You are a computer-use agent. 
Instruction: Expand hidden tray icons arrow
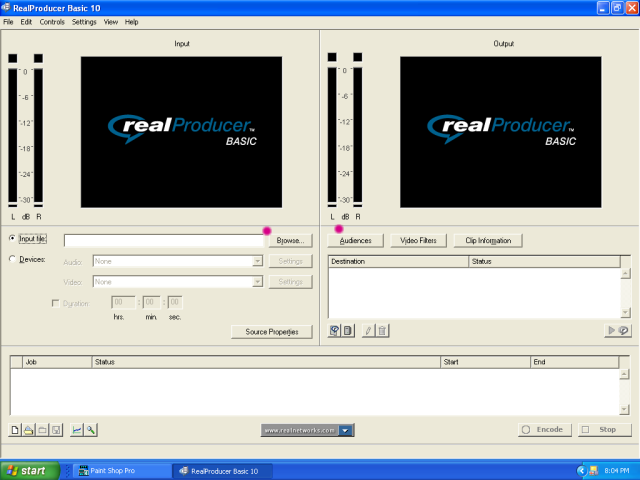tap(581, 471)
